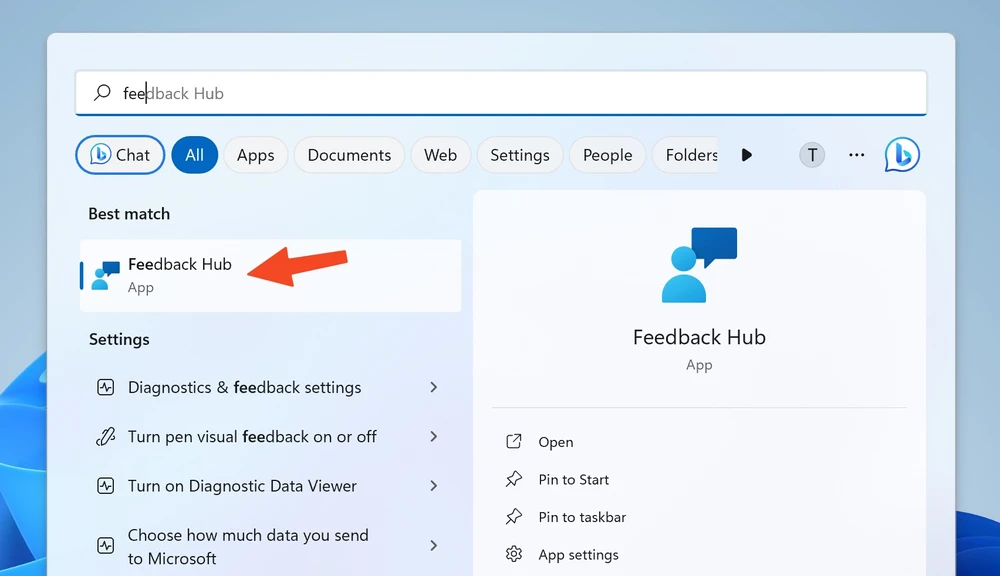Open the Bing Chat icon in top-right corner
The image size is (1000, 576).
tap(901, 155)
